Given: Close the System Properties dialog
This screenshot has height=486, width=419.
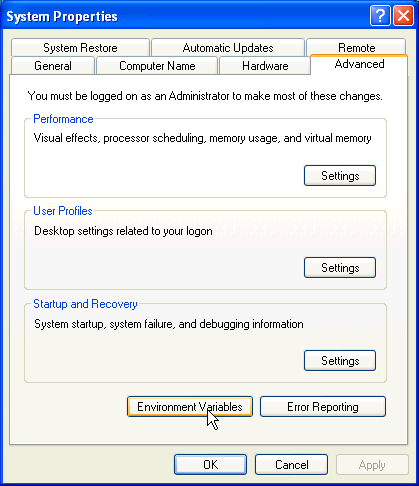Looking at the screenshot, I should (x=403, y=15).
